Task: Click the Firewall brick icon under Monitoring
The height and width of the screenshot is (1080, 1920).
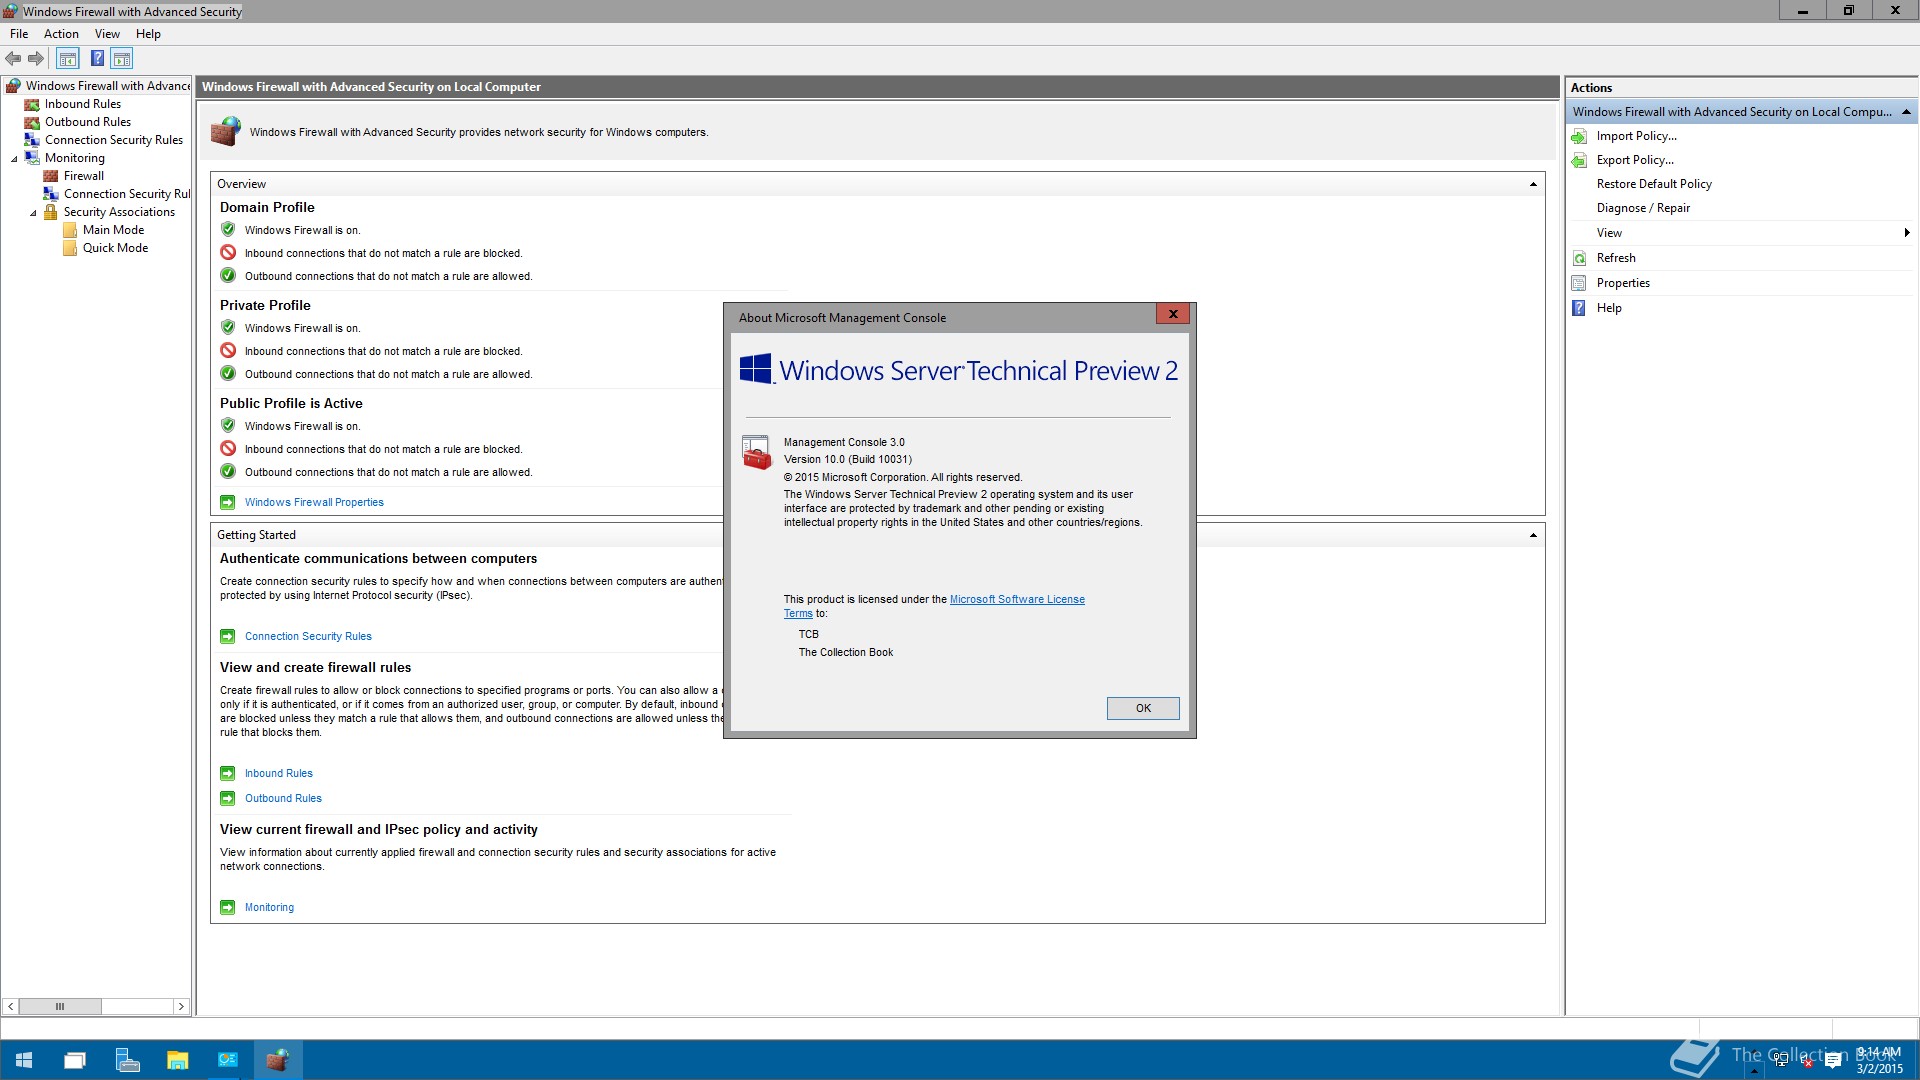Action: 51,176
